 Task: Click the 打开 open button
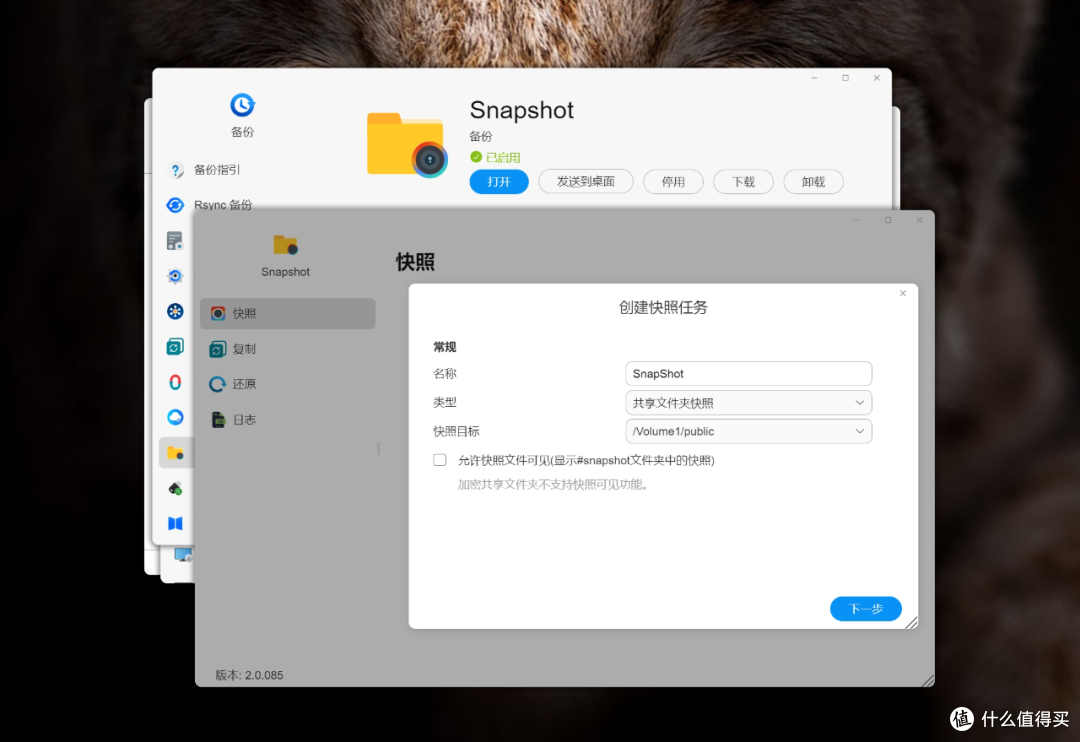point(499,182)
